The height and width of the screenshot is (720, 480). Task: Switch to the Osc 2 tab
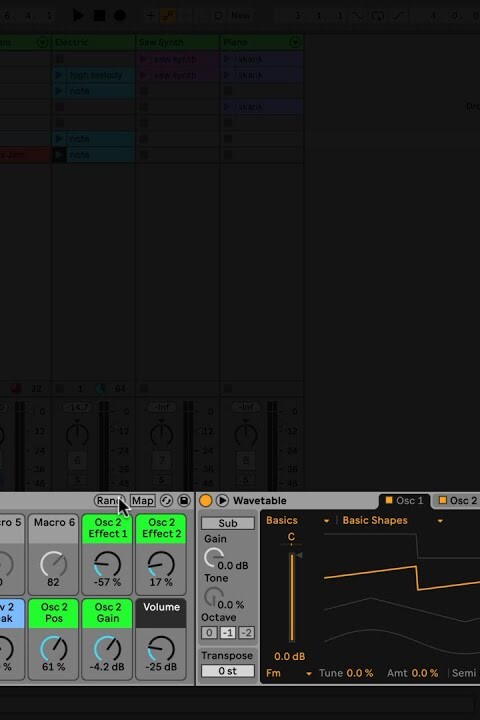point(457,501)
